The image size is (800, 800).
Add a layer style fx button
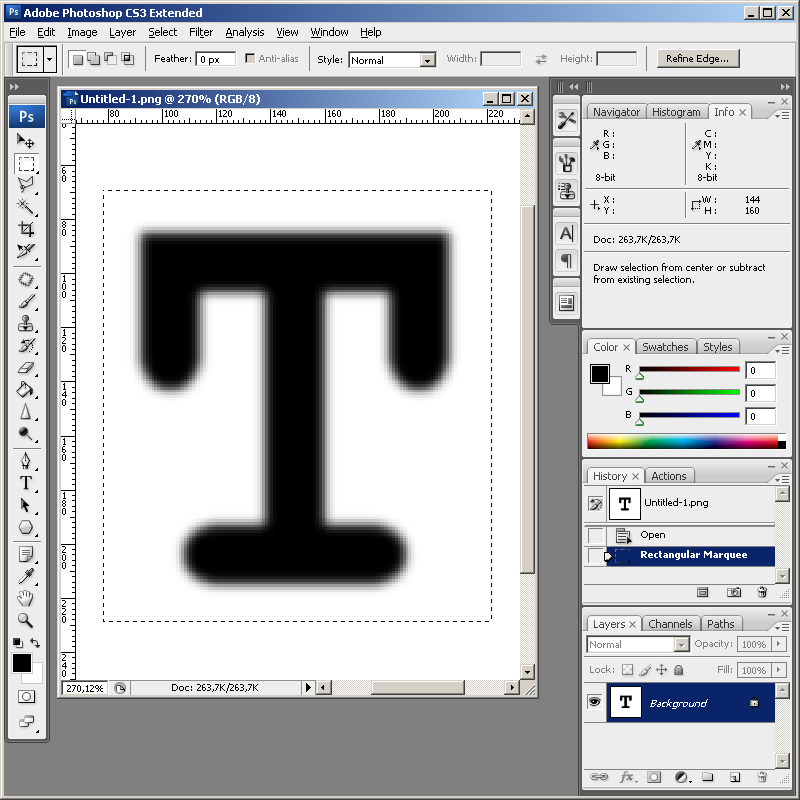[x=628, y=777]
